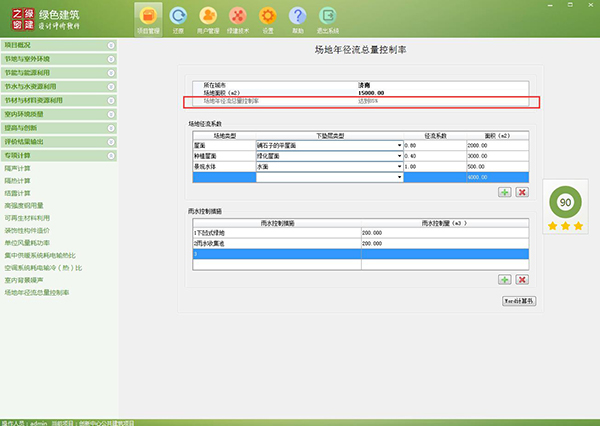Delete a row from 雨水控制措施 table
The image size is (600, 426).
tap(521, 278)
